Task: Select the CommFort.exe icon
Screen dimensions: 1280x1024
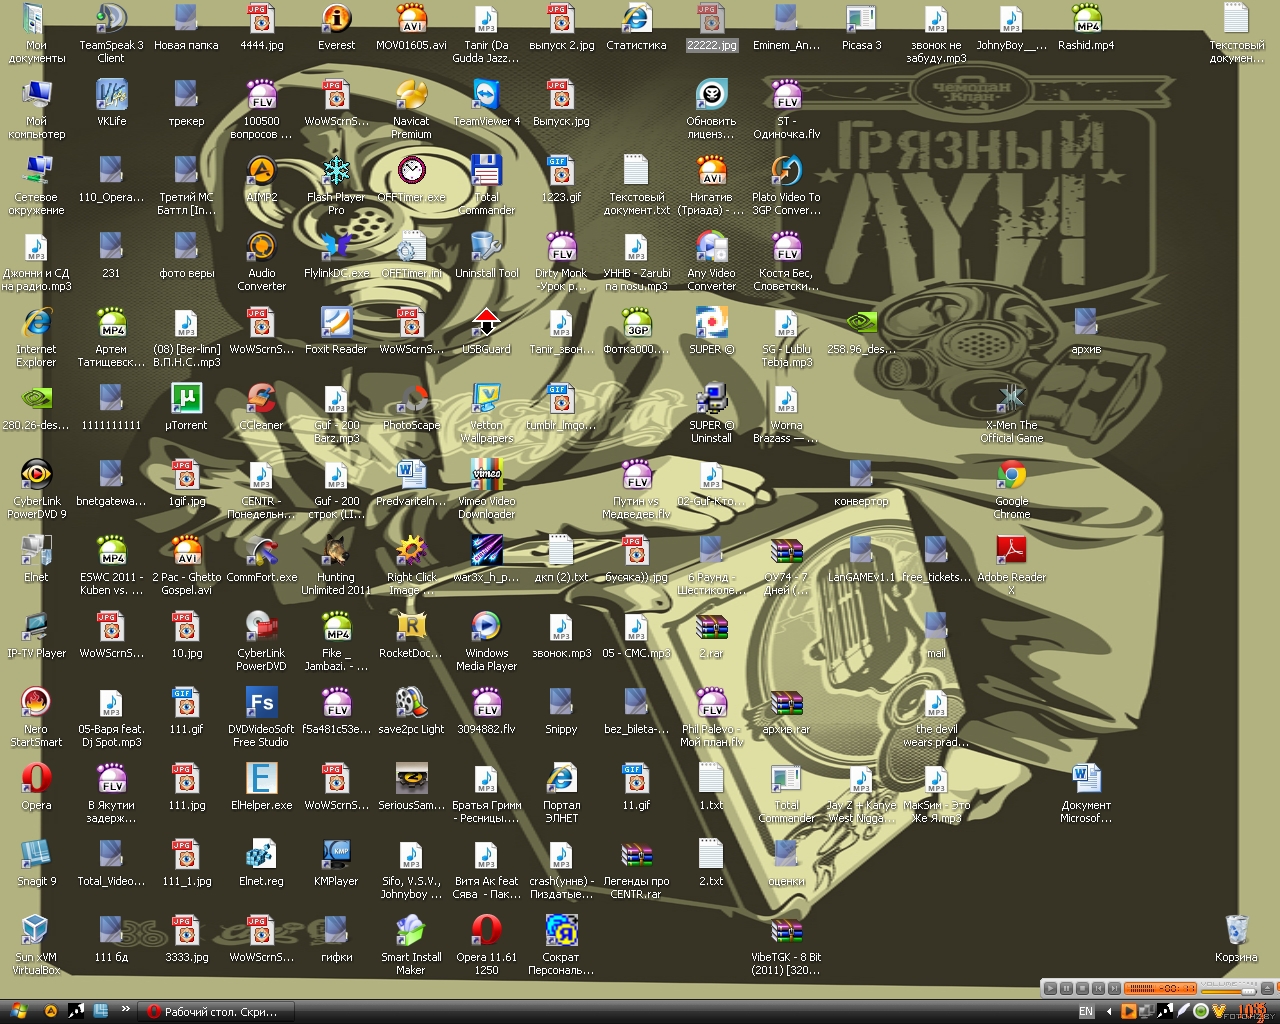Action: coord(261,559)
